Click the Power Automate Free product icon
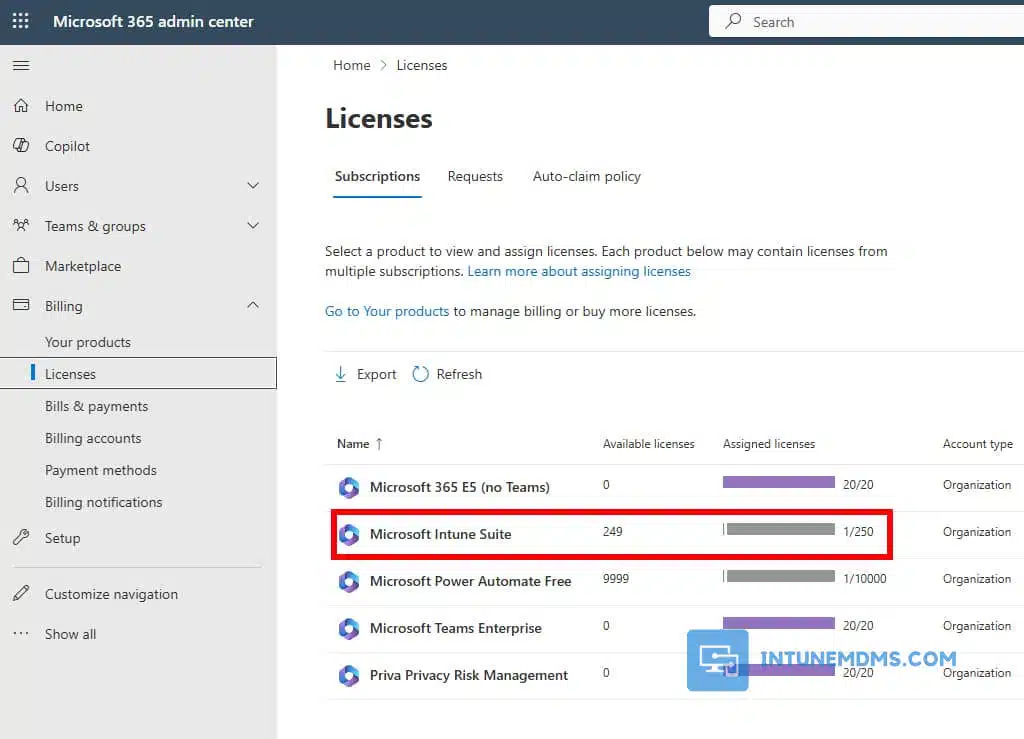The image size is (1024, 739). tap(349, 581)
